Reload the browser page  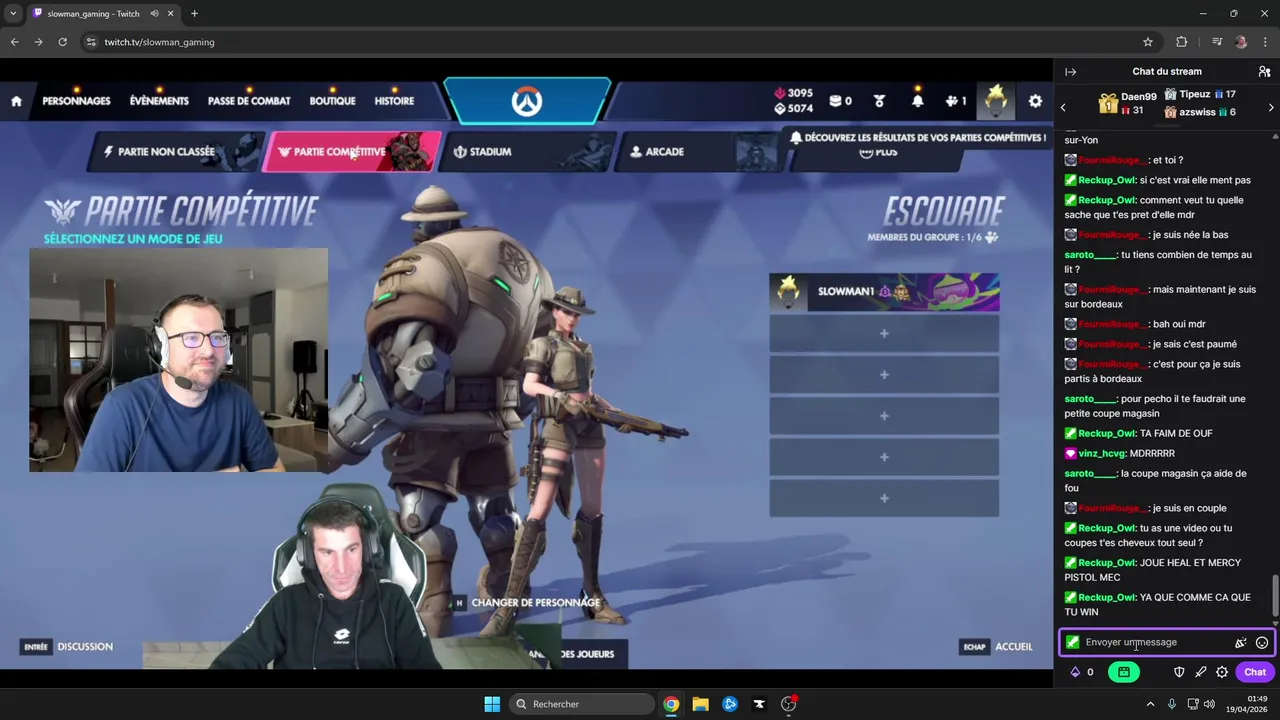[x=62, y=42]
